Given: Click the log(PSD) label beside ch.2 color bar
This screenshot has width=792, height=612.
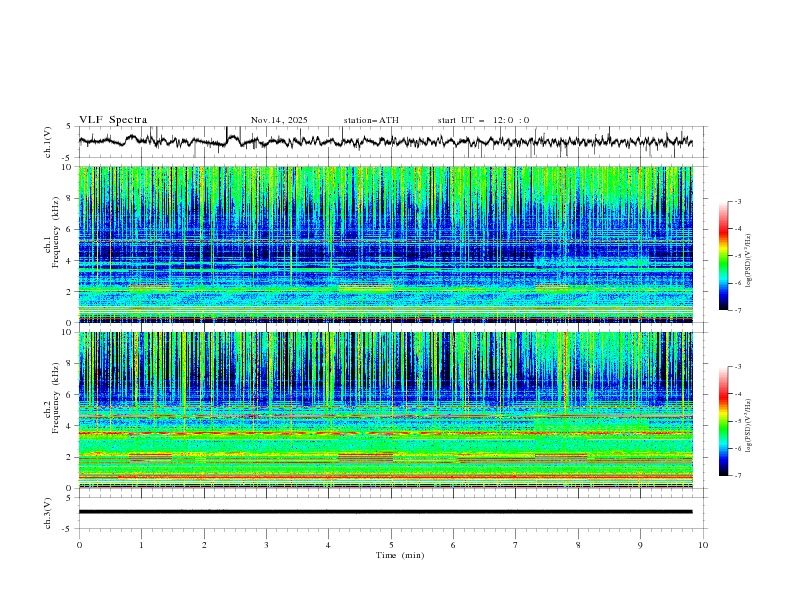Looking at the screenshot, I should [749, 426].
